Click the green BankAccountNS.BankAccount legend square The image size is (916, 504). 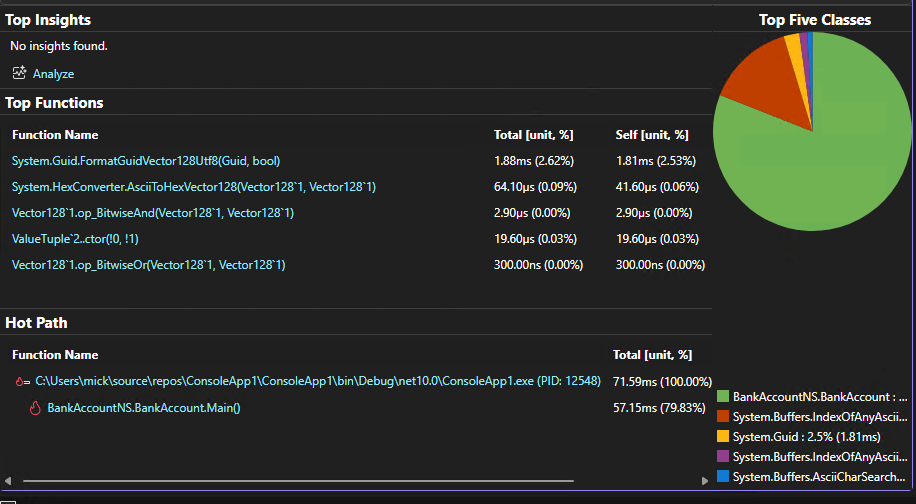pyautogui.click(x=723, y=397)
